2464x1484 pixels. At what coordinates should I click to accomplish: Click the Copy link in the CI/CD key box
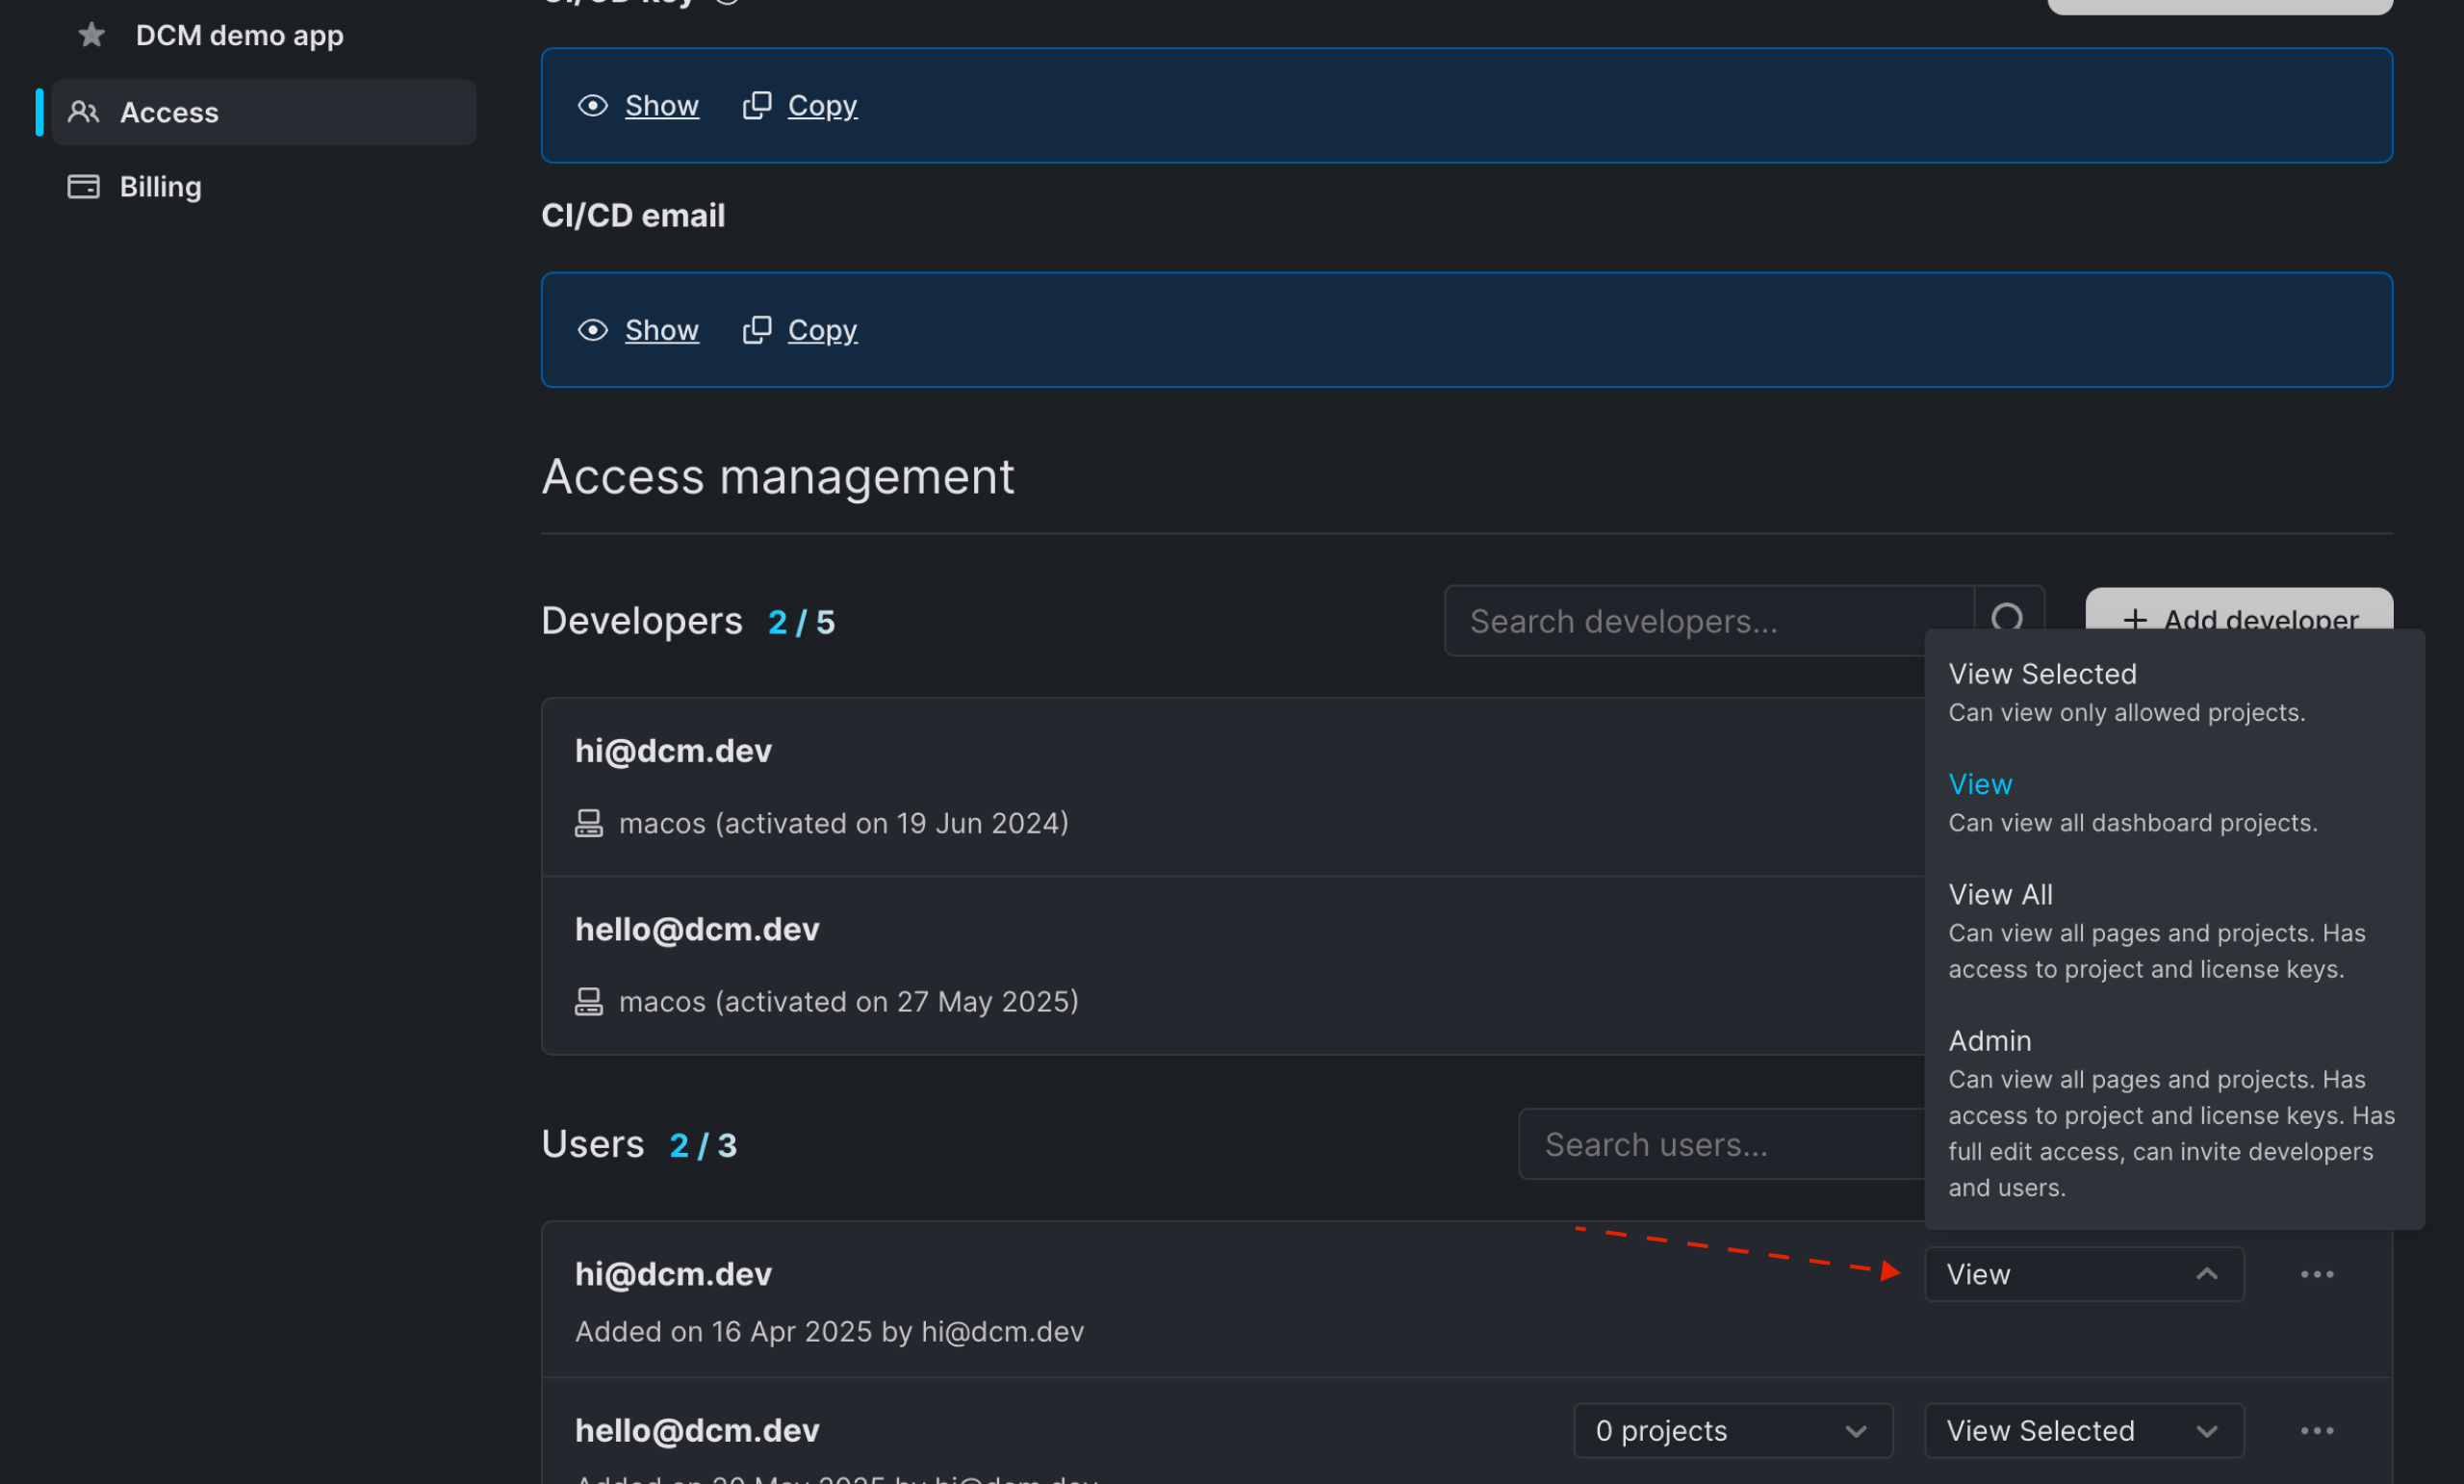tap(822, 105)
